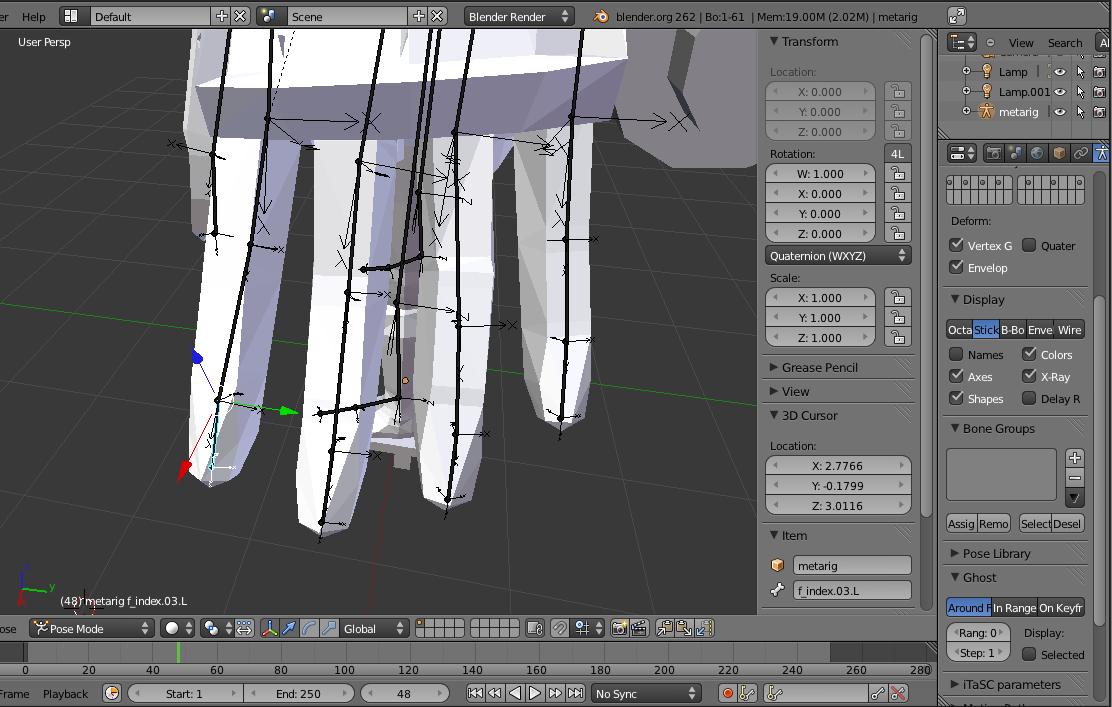Screen dimensions: 1112x707
Task: Toggle fullscreen view icon in top bar
Action: 957,16
